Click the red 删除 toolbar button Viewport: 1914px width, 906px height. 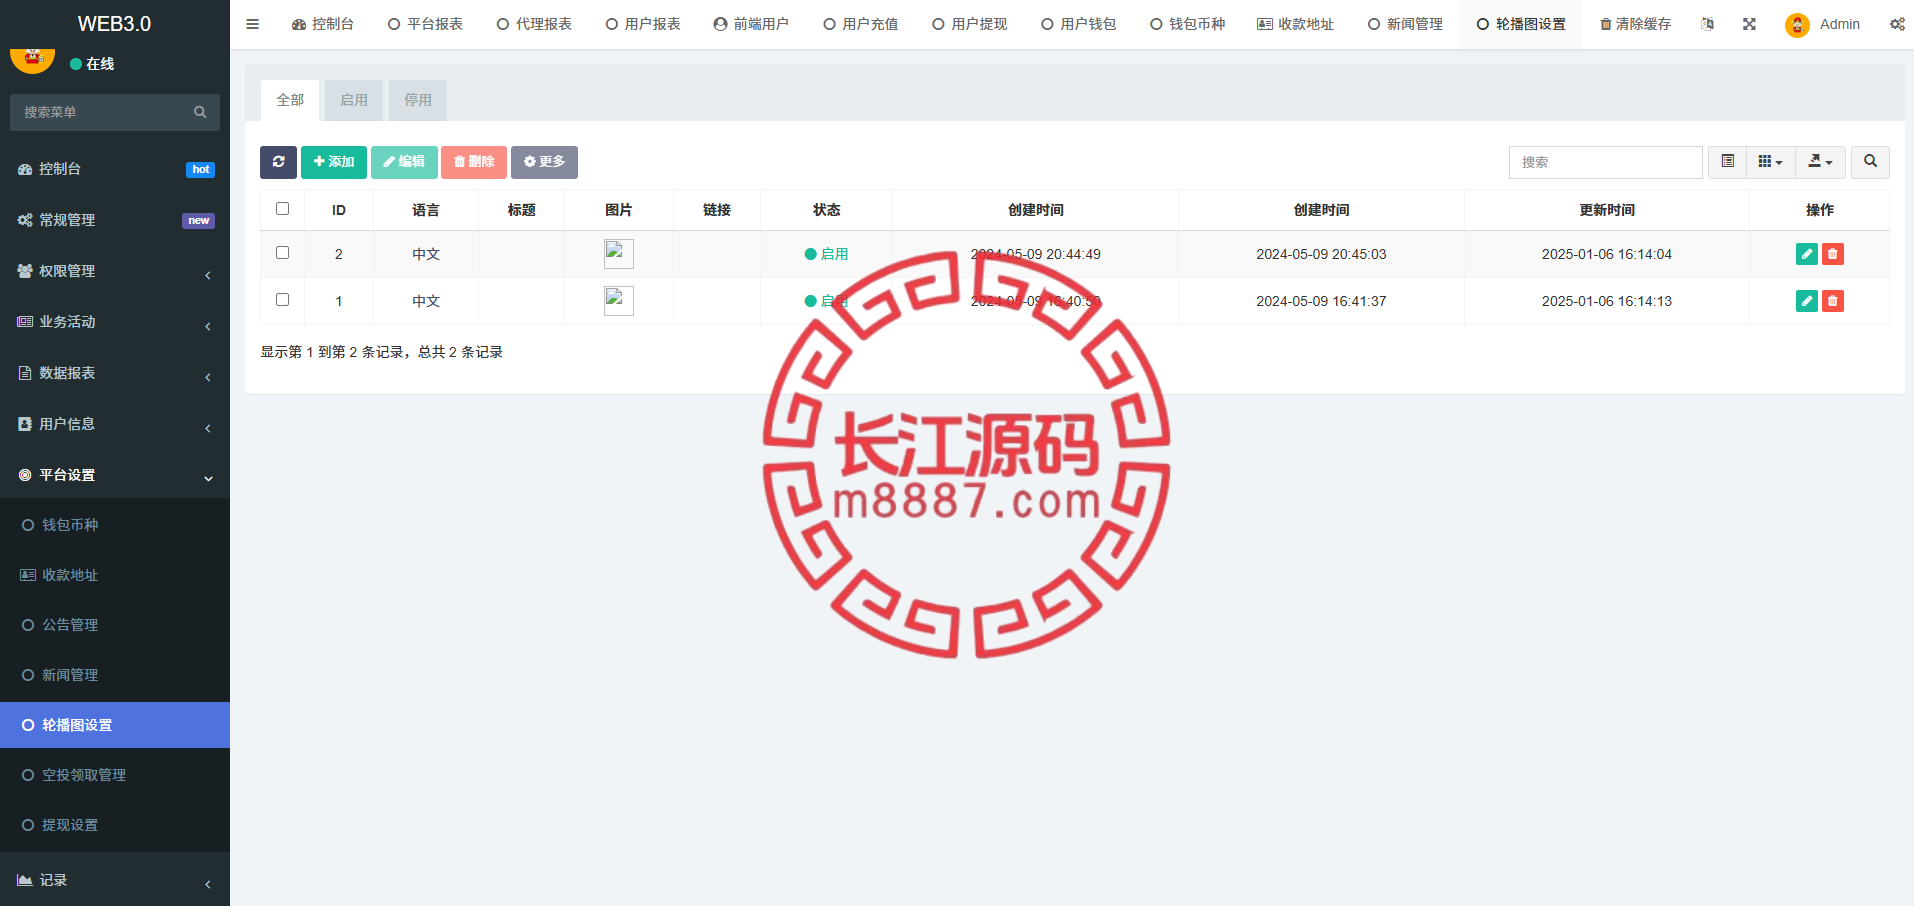[x=474, y=162]
